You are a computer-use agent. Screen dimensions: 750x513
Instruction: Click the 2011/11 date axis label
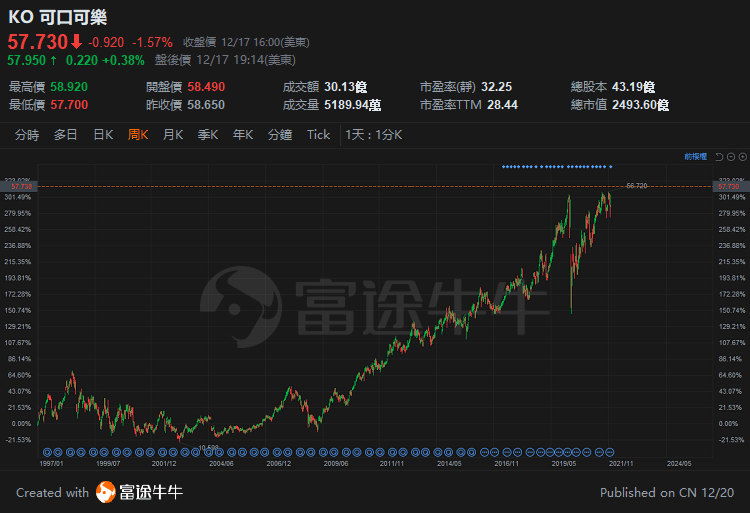pyautogui.click(x=392, y=463)
